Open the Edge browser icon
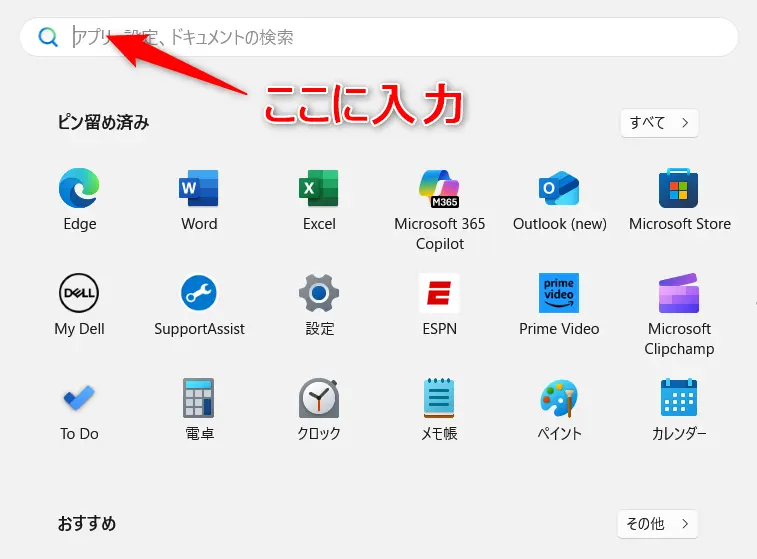Screen dimensions: 757x559 coord(79,188)
